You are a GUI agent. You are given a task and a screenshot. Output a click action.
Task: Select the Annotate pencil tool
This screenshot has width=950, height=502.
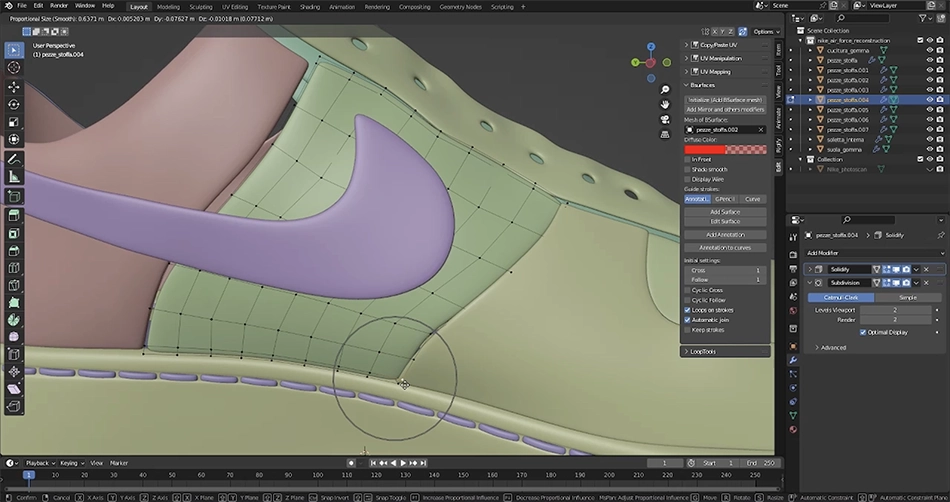coord(14,159)
